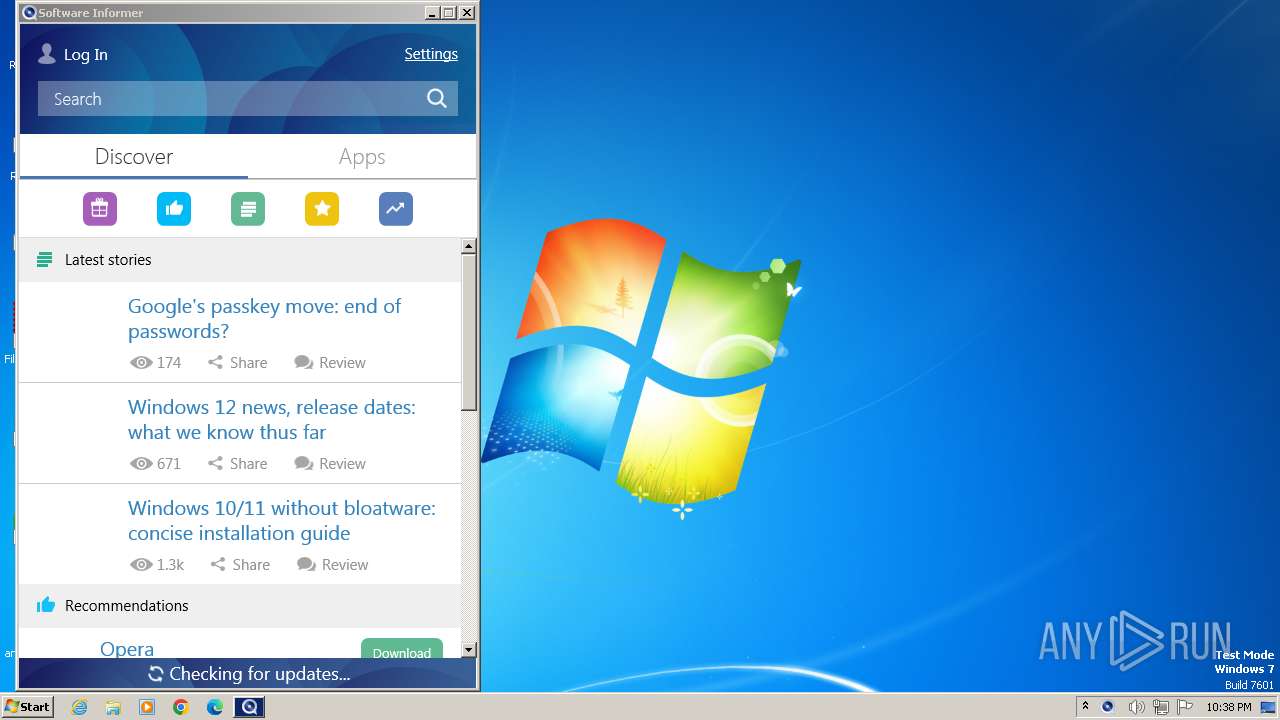Viewport: 1280px width, 720px height.
Task: Open Windows 12 news release dates article
Action: pos(271,419)
